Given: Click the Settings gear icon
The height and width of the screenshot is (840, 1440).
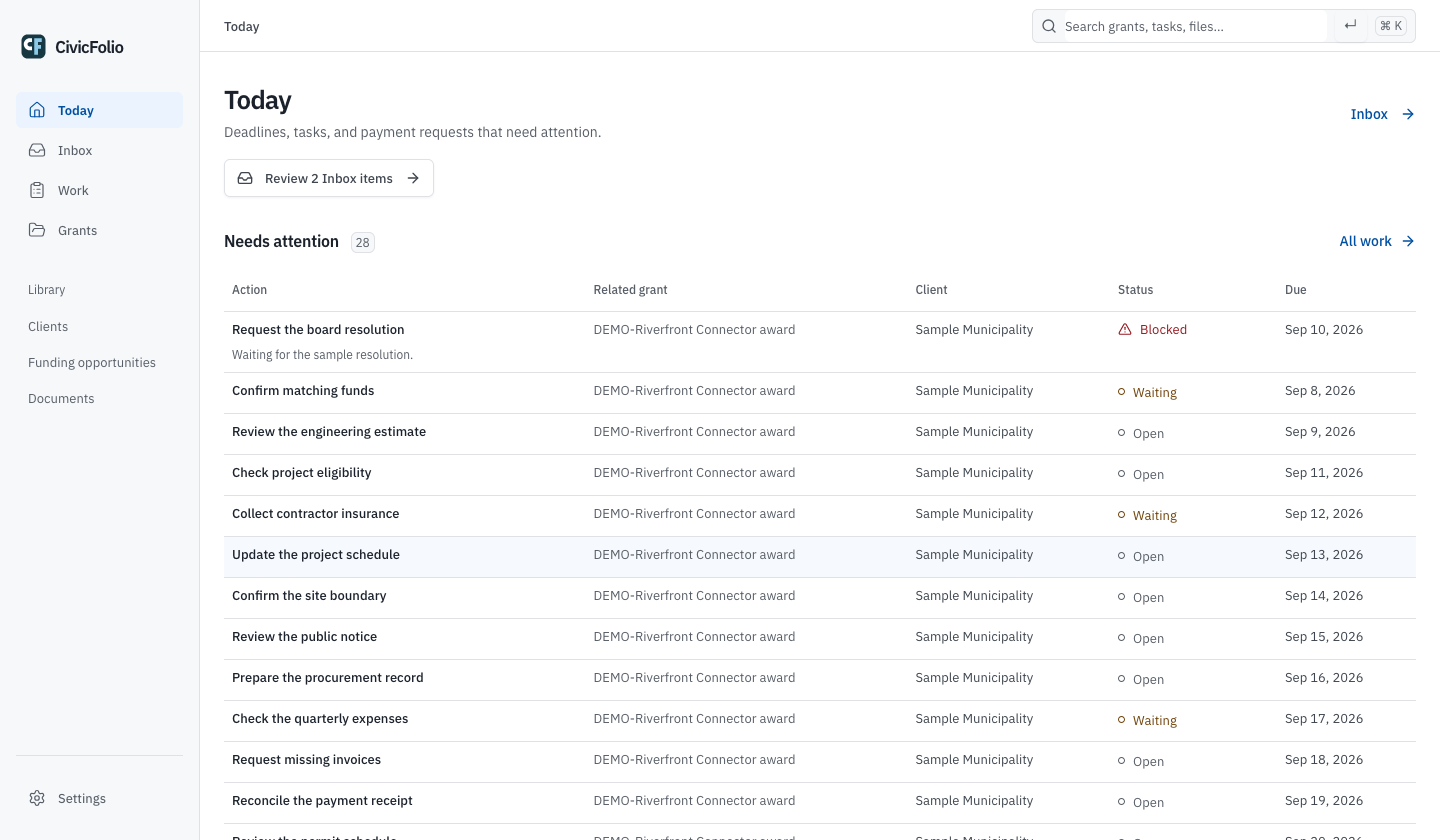Looking at the screenshot, I should [37, 798].
